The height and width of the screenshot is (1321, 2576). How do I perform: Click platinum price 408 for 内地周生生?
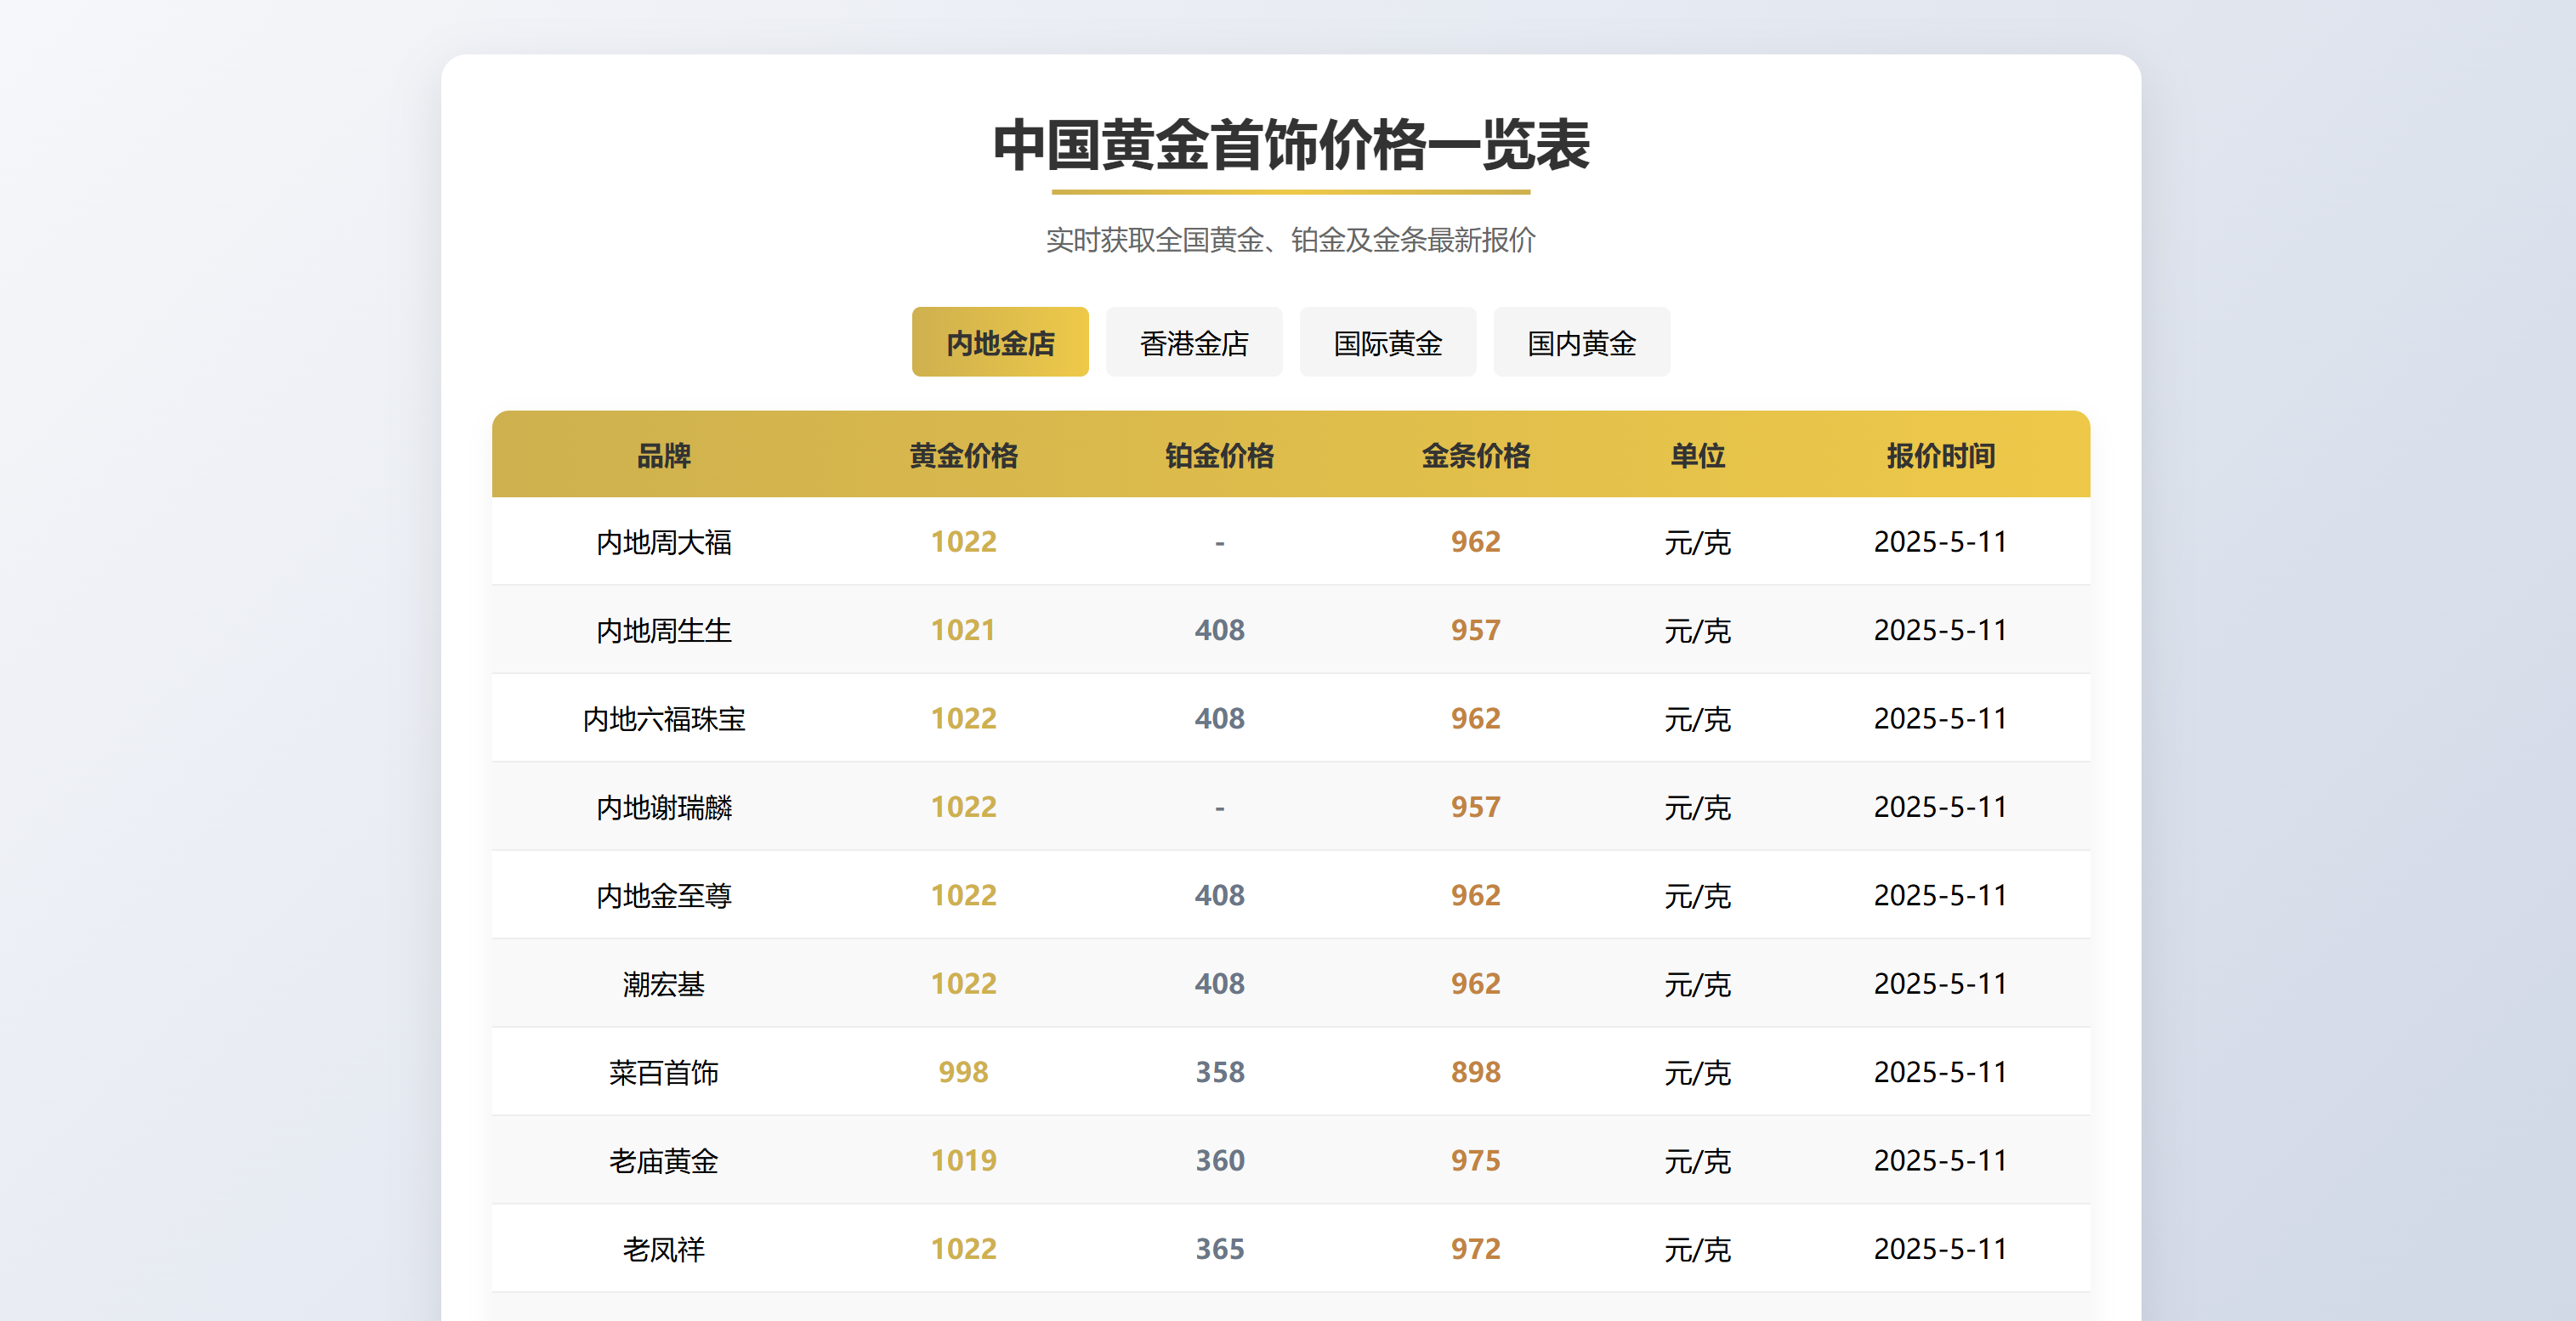click(1220, 630)
